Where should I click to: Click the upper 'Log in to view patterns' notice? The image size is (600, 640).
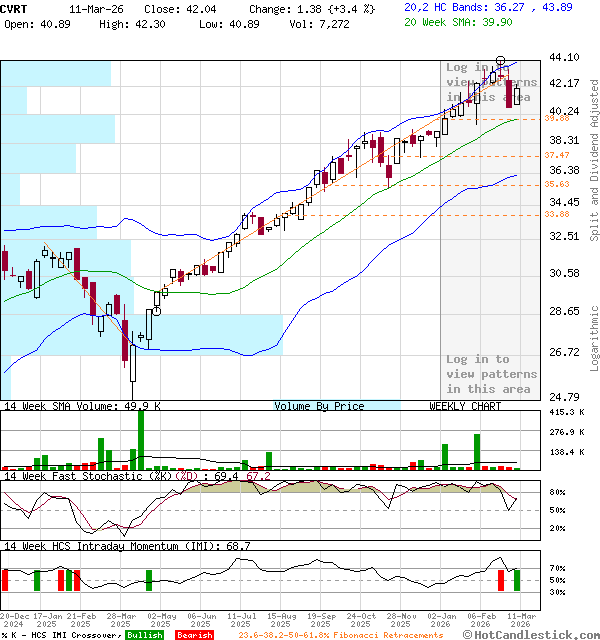click(x=491, y=82)
